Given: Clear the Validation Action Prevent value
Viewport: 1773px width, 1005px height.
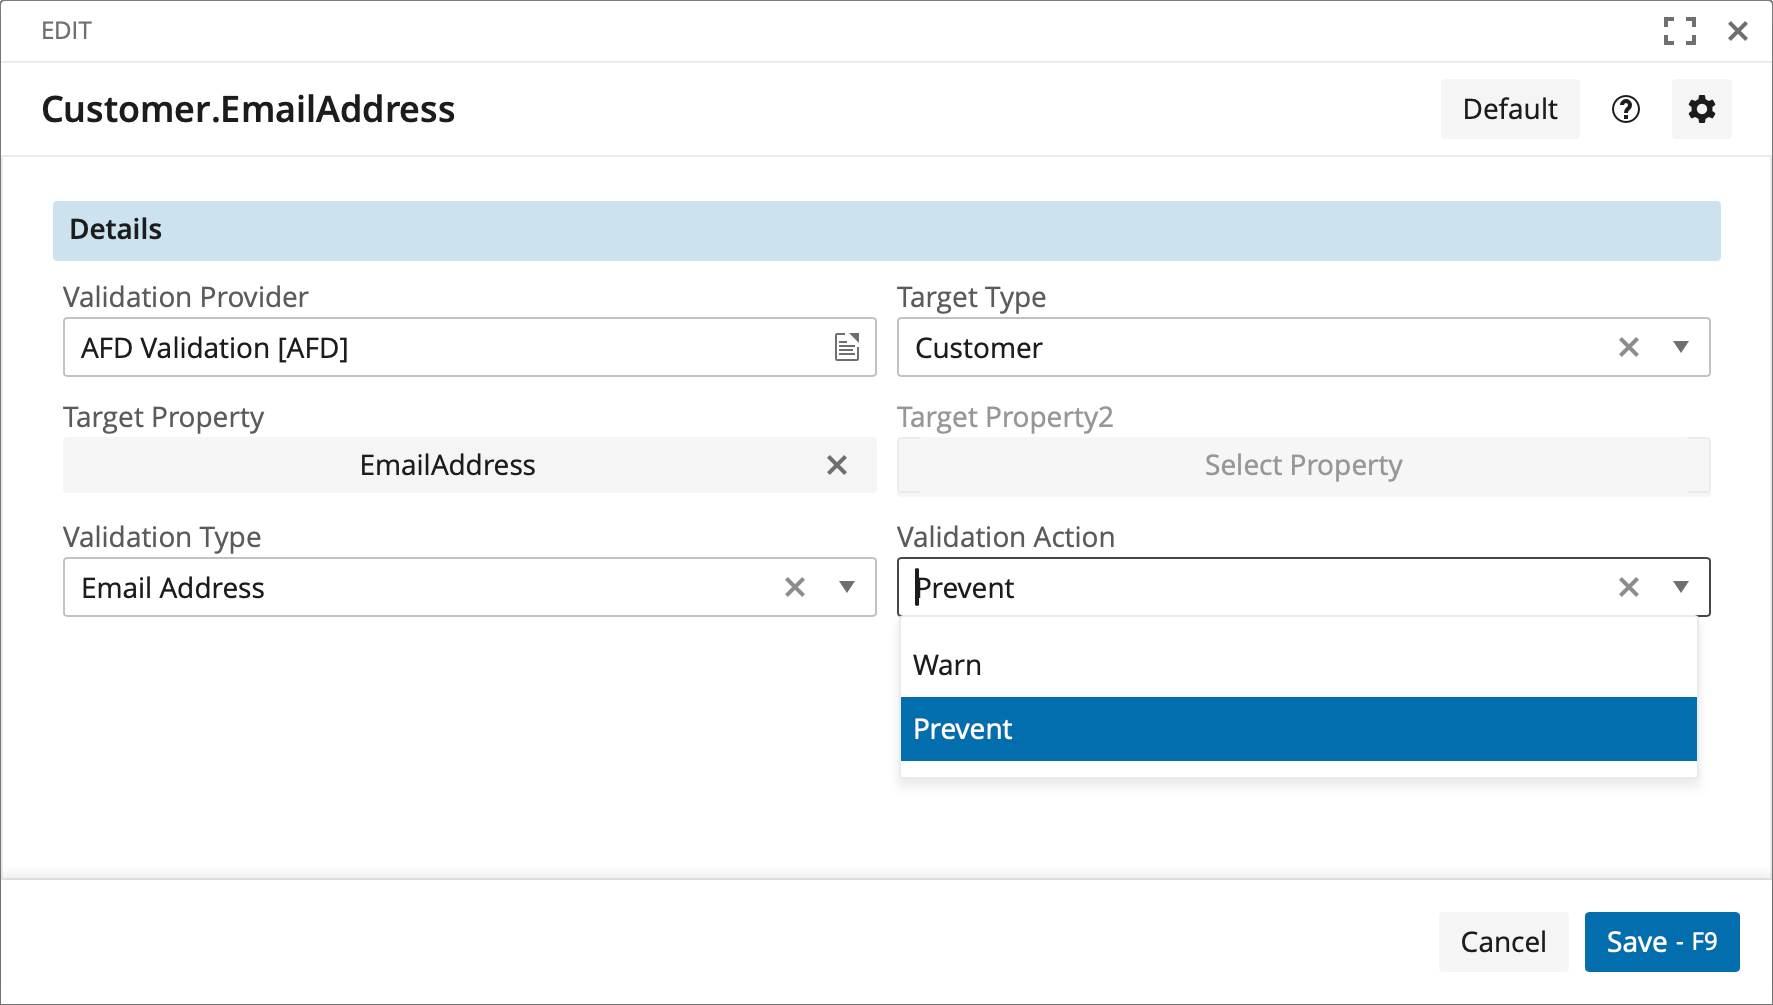Looking at the screenshot, I should coord(1628,587).
